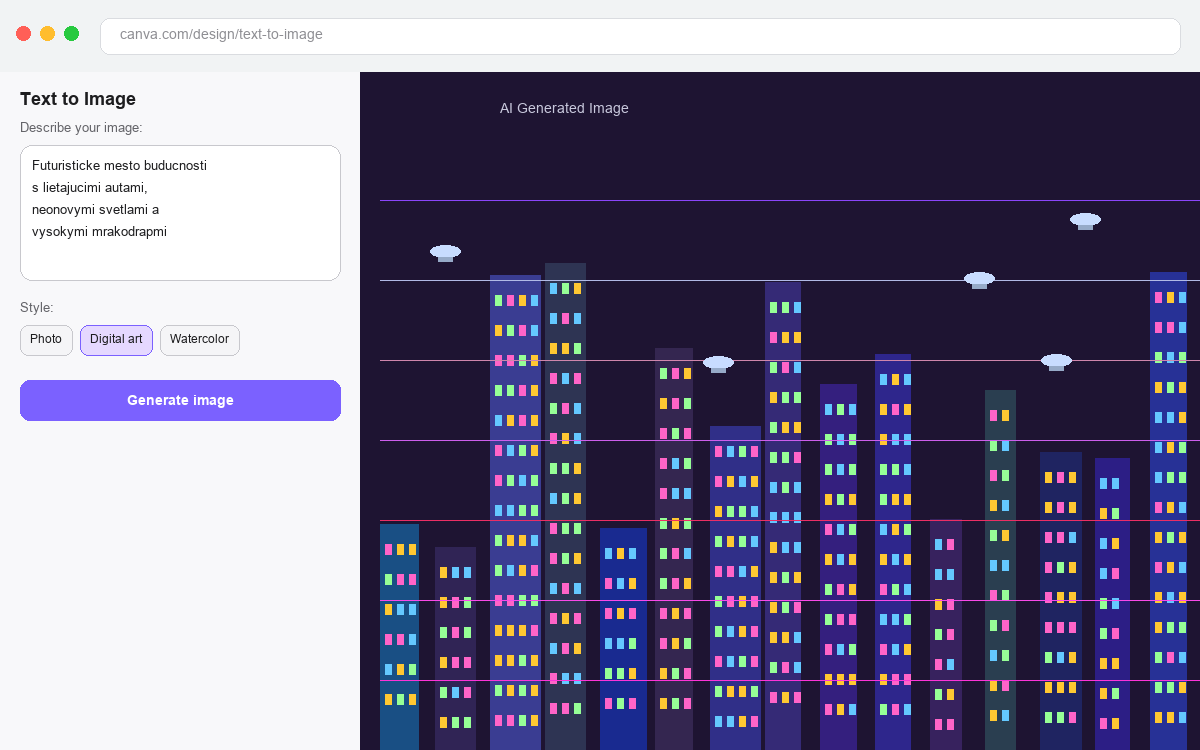The height and width of the screenshot is (750, 1200).
Task: Click the highest flying car in the image
Action: point(1085,220)
